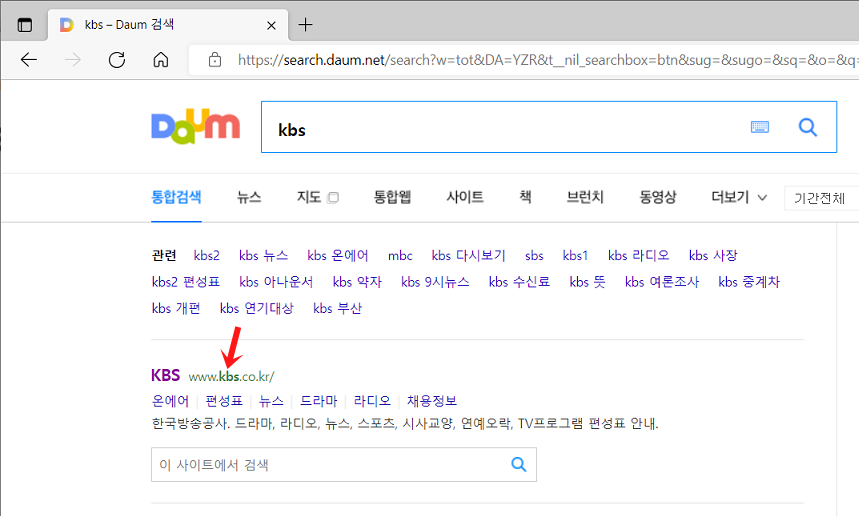Screen dimensions: 859x516
Task: Open related search sbs
Action: click(x=534, y=256)
